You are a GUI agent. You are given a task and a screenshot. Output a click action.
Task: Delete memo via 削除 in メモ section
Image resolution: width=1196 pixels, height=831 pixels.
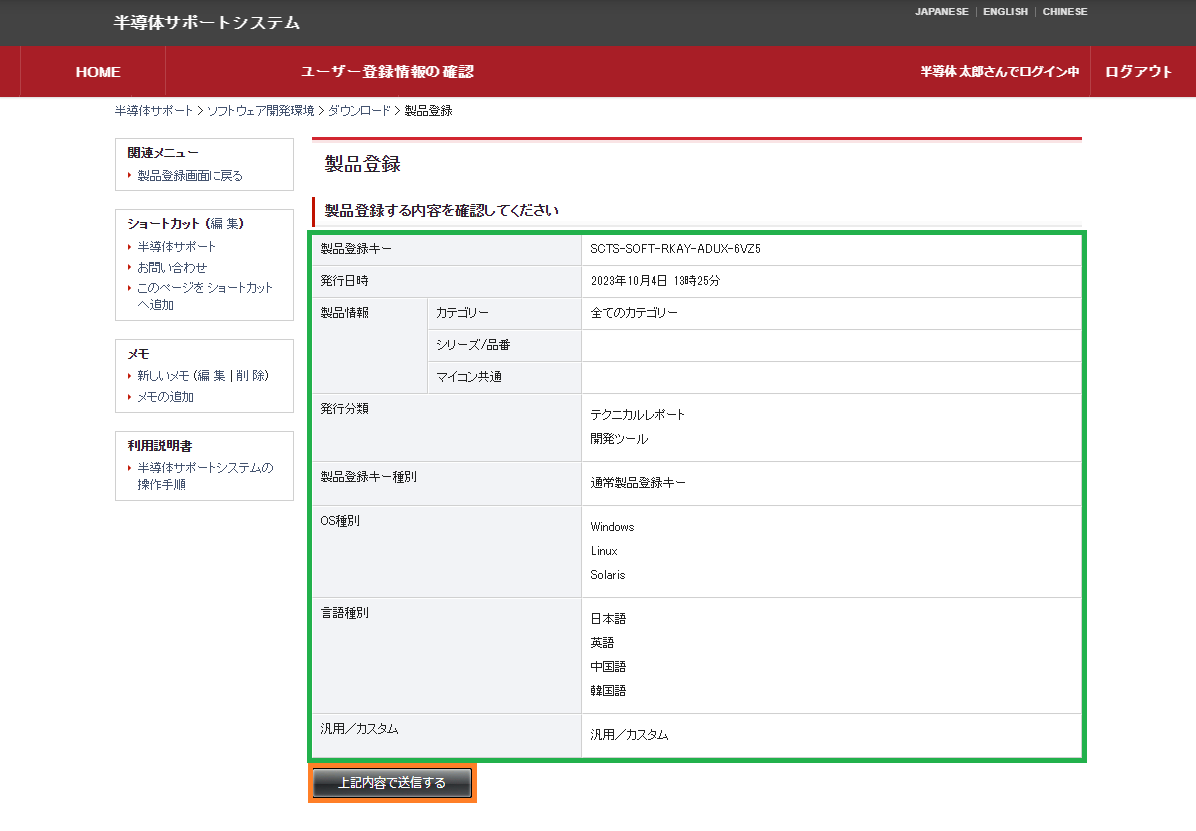249,375
